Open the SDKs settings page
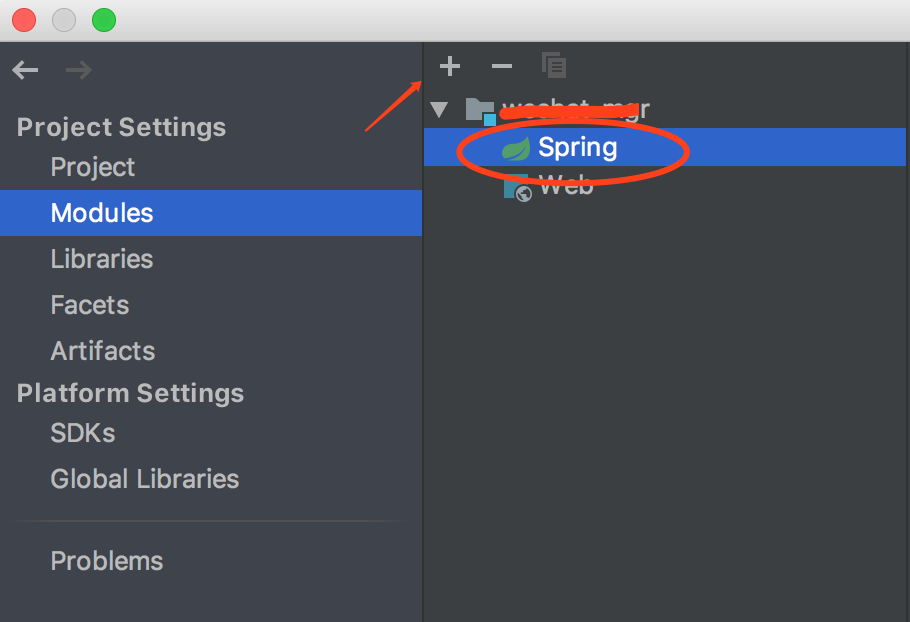The width and height of the screenshot is (910, 622). point(82,433)
